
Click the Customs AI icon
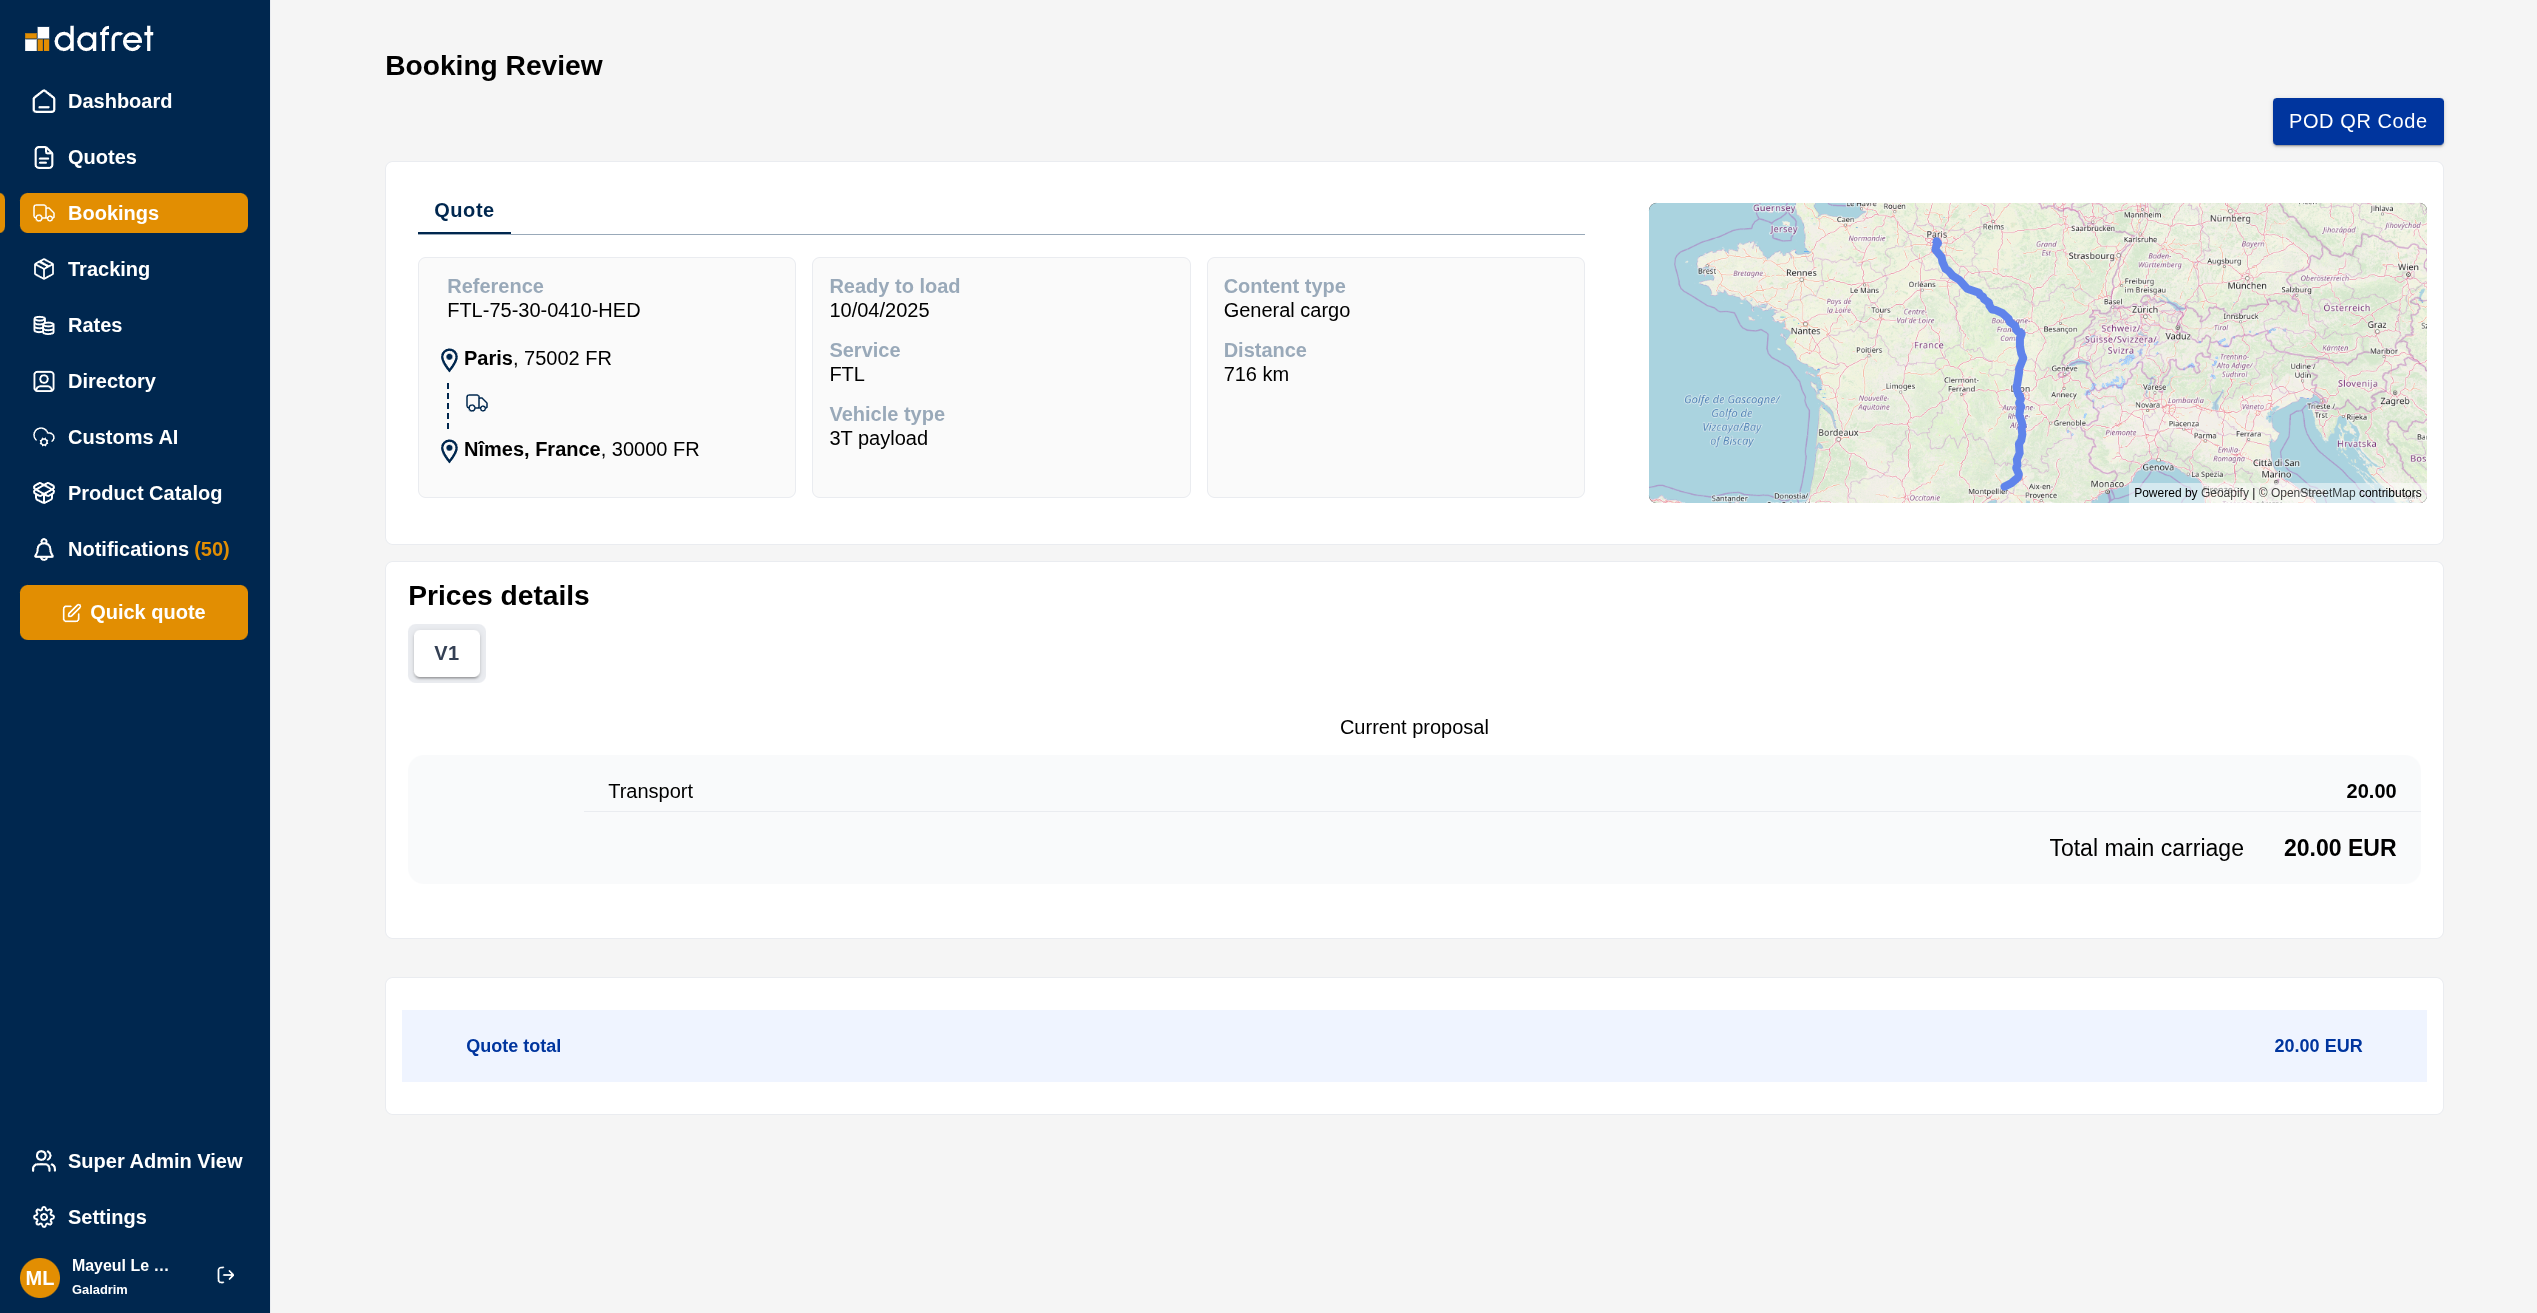pos(44,437)
